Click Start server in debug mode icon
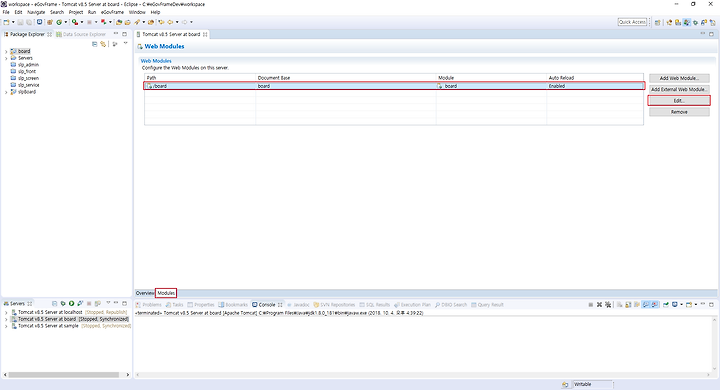 click(x=63, y=303)
